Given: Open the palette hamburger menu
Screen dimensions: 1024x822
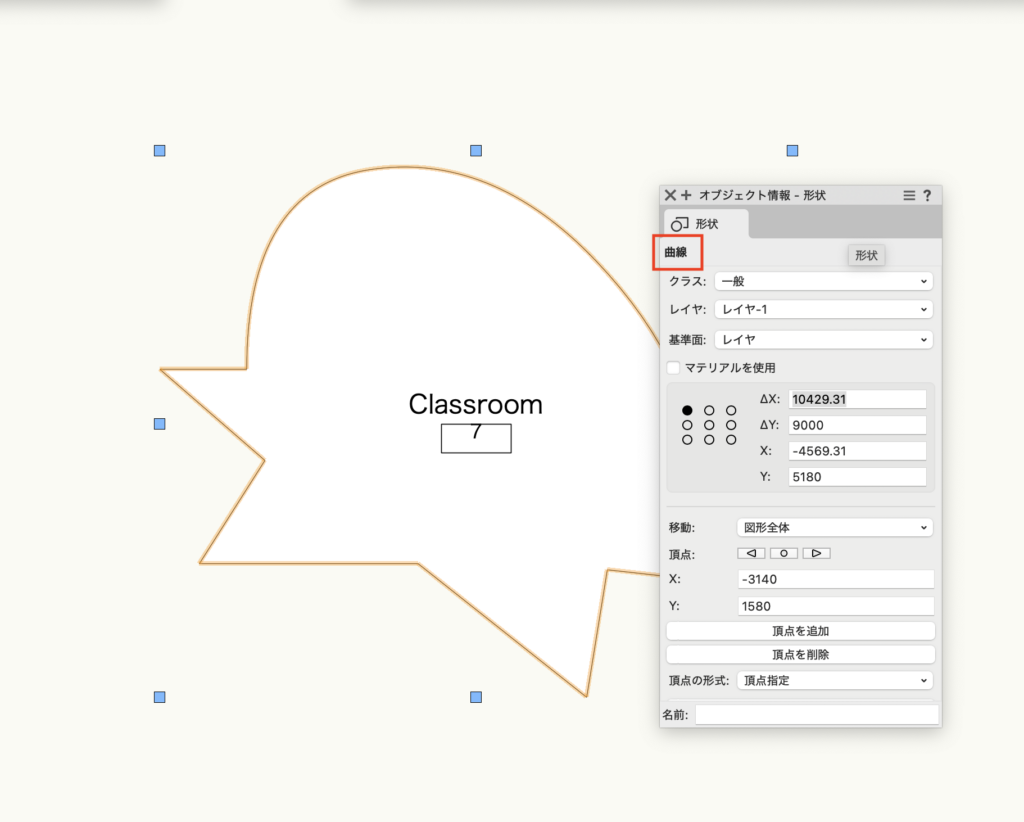Looking at the screenshot, I should (x=909, y=196).
